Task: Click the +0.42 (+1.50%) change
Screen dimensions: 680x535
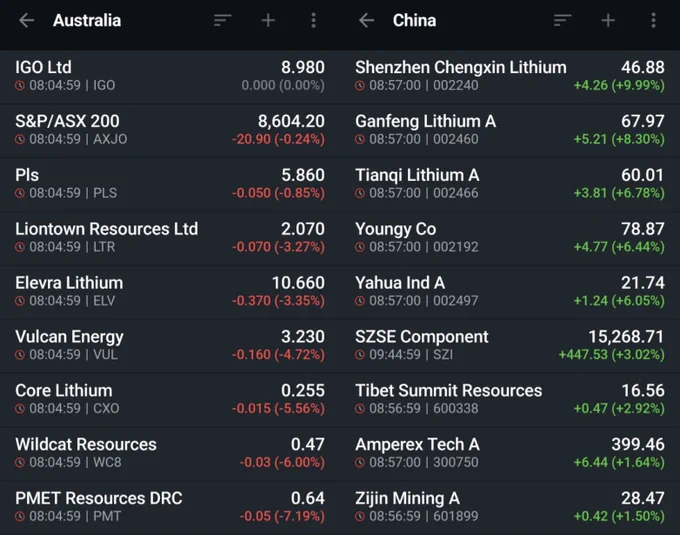Action: pos(619,516)
